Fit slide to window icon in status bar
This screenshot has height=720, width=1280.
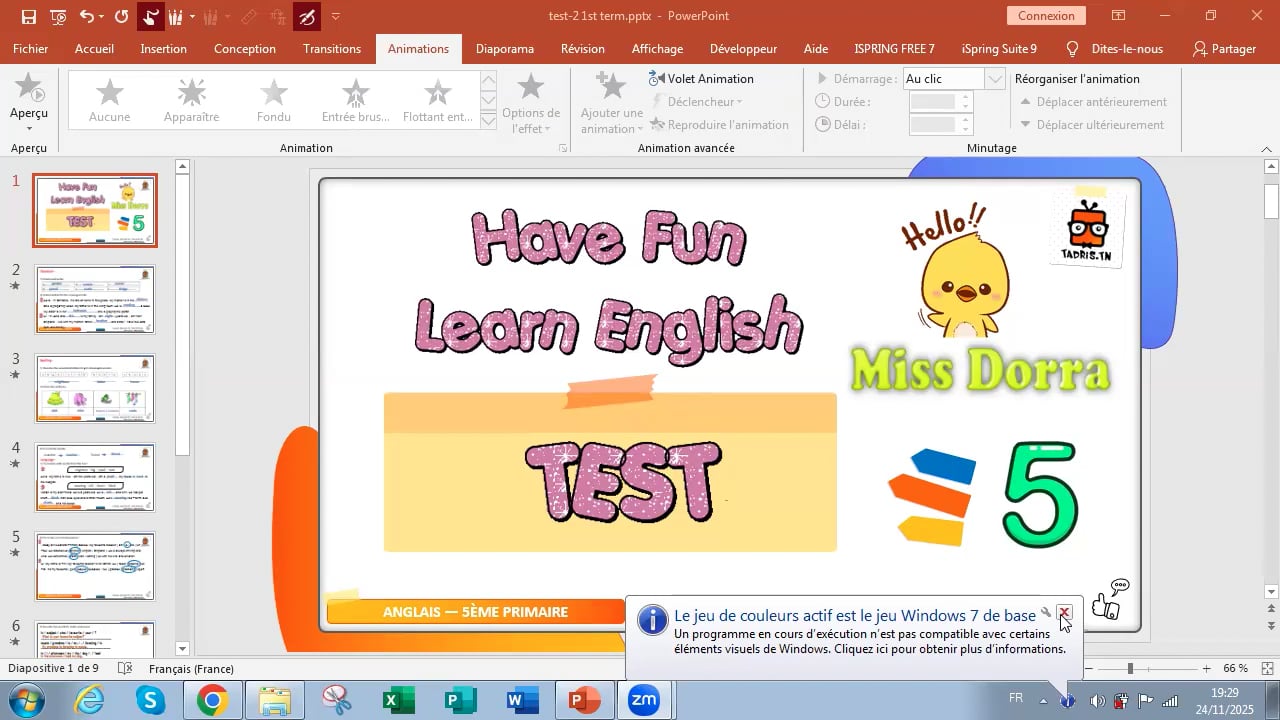[1267, 668]
